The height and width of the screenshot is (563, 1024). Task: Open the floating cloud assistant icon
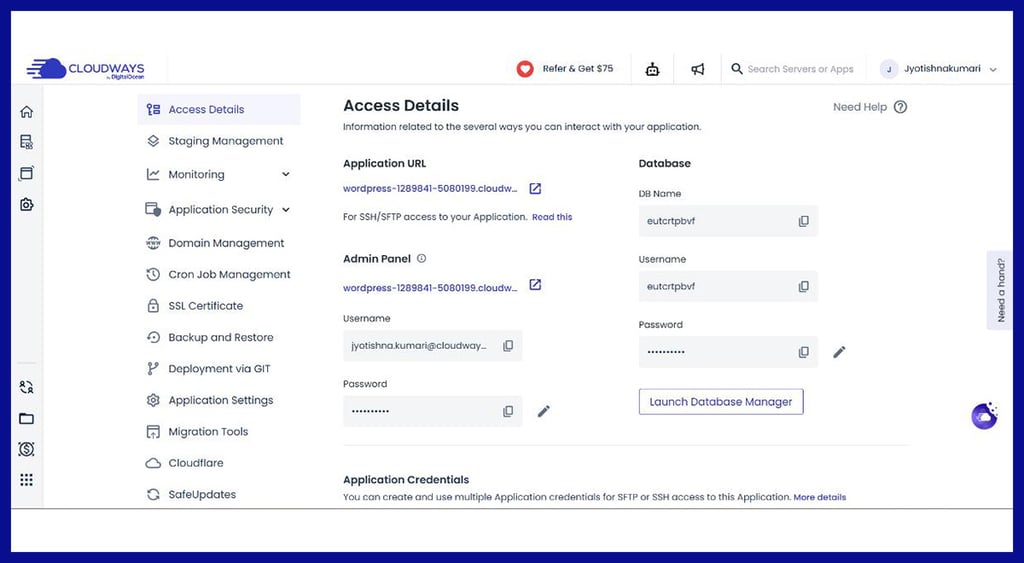coord(984,416)
